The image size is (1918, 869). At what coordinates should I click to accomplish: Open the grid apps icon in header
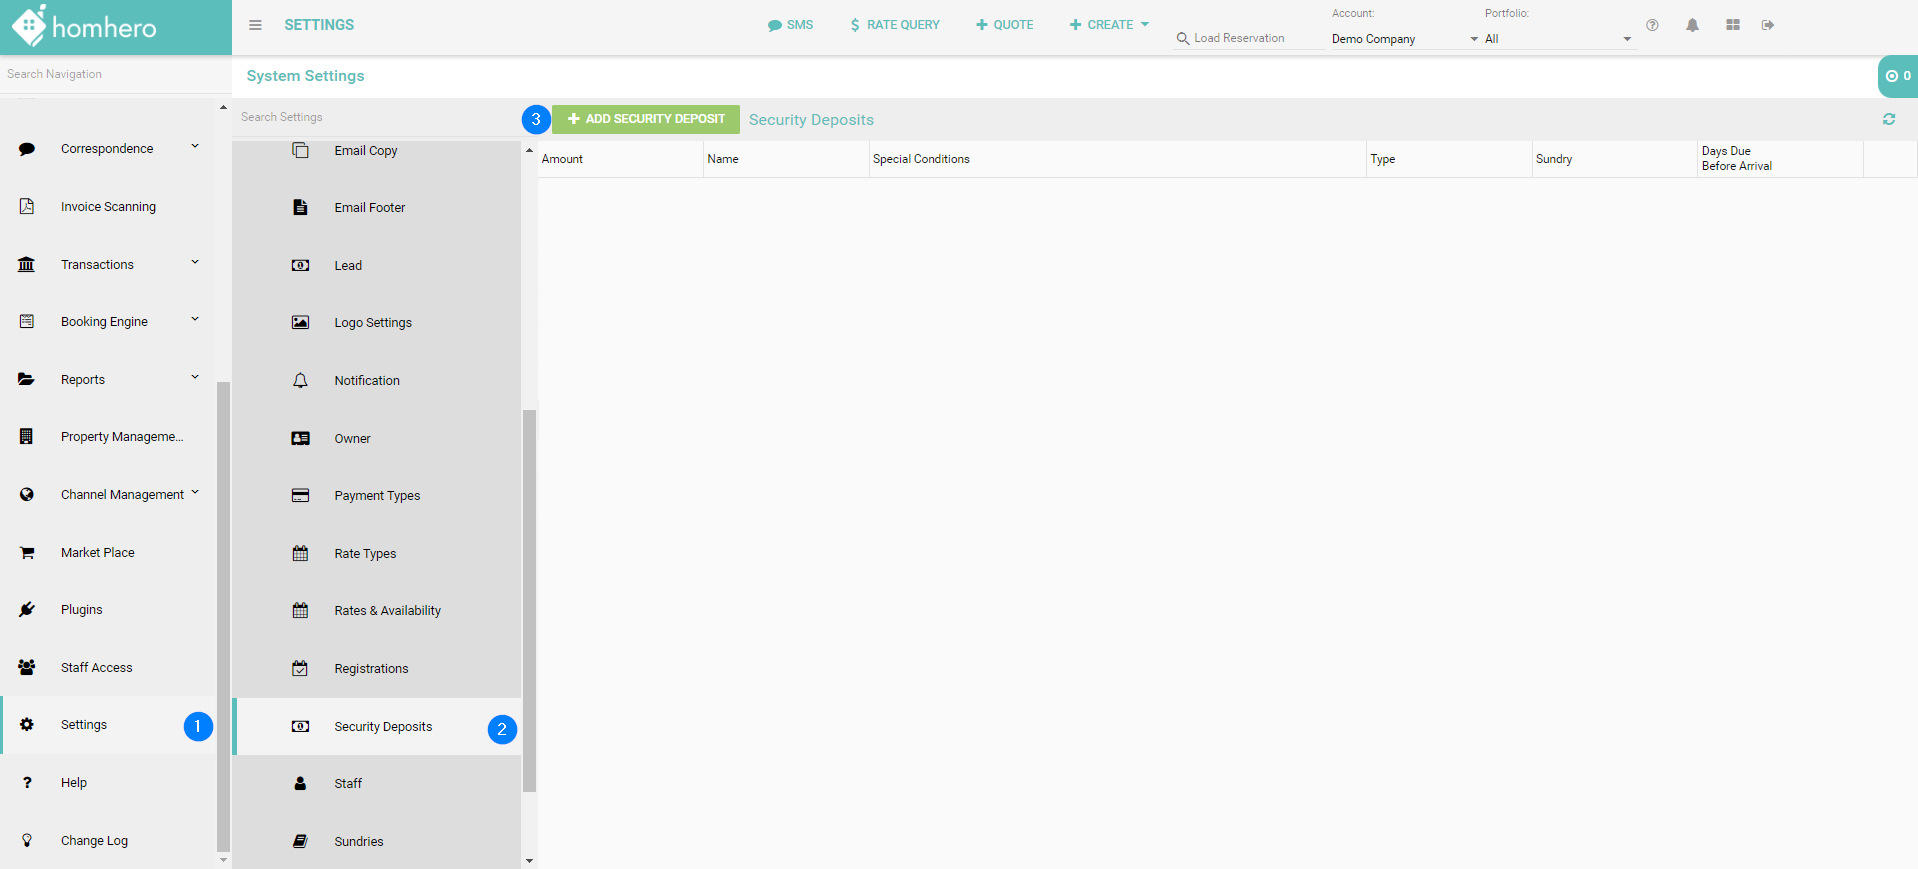click(x=1732, y=25)
